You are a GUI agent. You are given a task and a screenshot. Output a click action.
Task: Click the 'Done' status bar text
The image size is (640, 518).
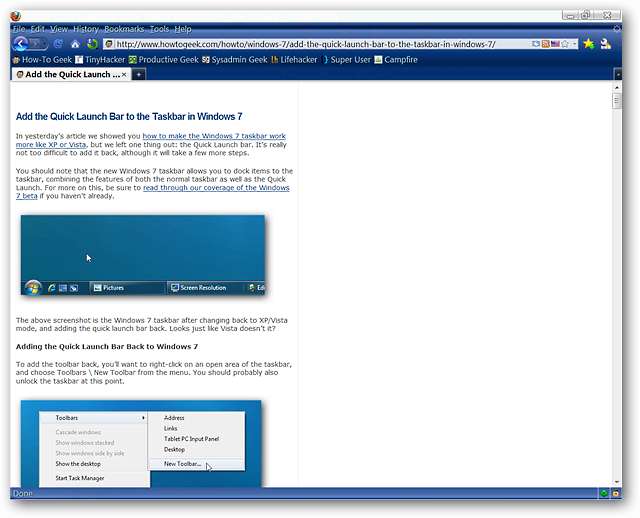[x=22, y=493]
